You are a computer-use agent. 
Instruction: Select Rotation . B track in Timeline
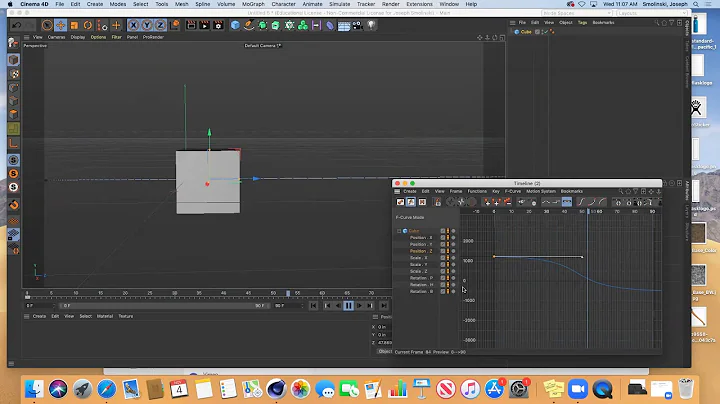click(421, 291)
